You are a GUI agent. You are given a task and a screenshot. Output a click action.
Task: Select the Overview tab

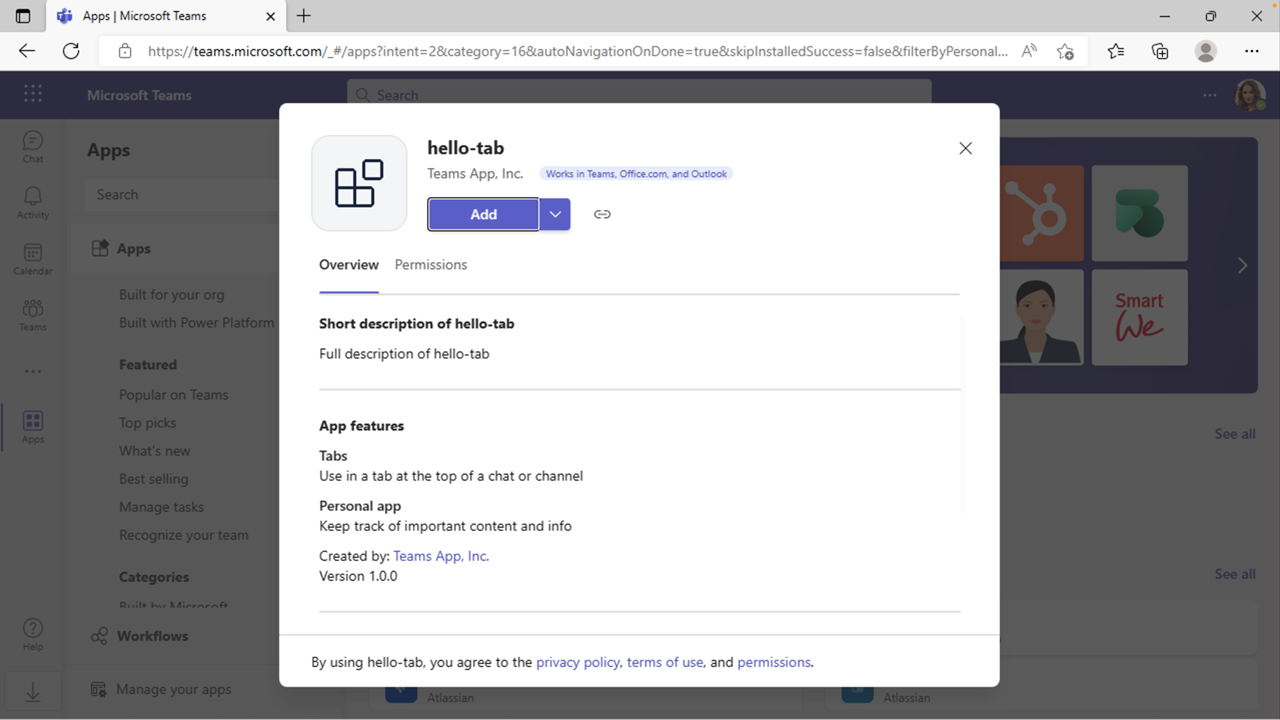tap(349, 265)
